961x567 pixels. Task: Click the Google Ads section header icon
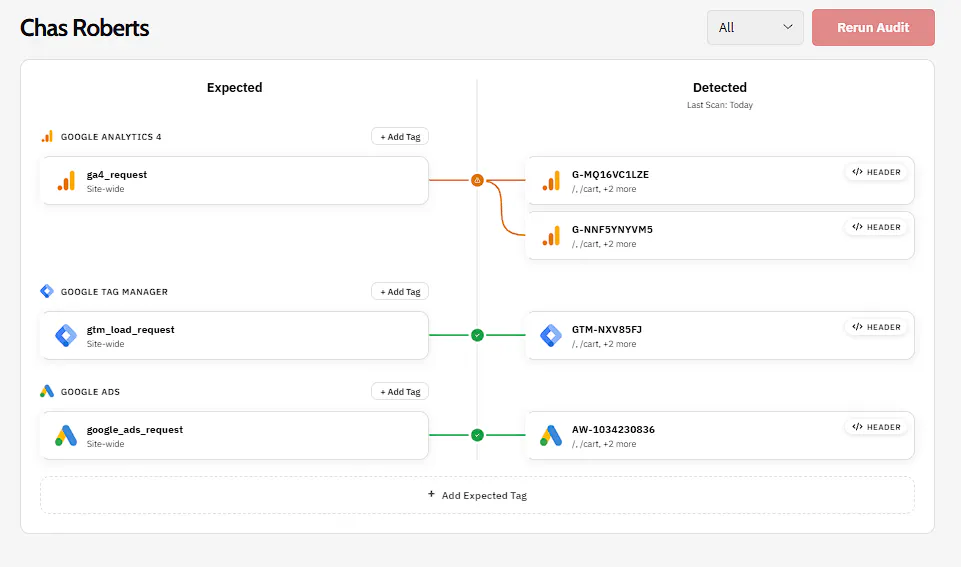coord(47,391)
